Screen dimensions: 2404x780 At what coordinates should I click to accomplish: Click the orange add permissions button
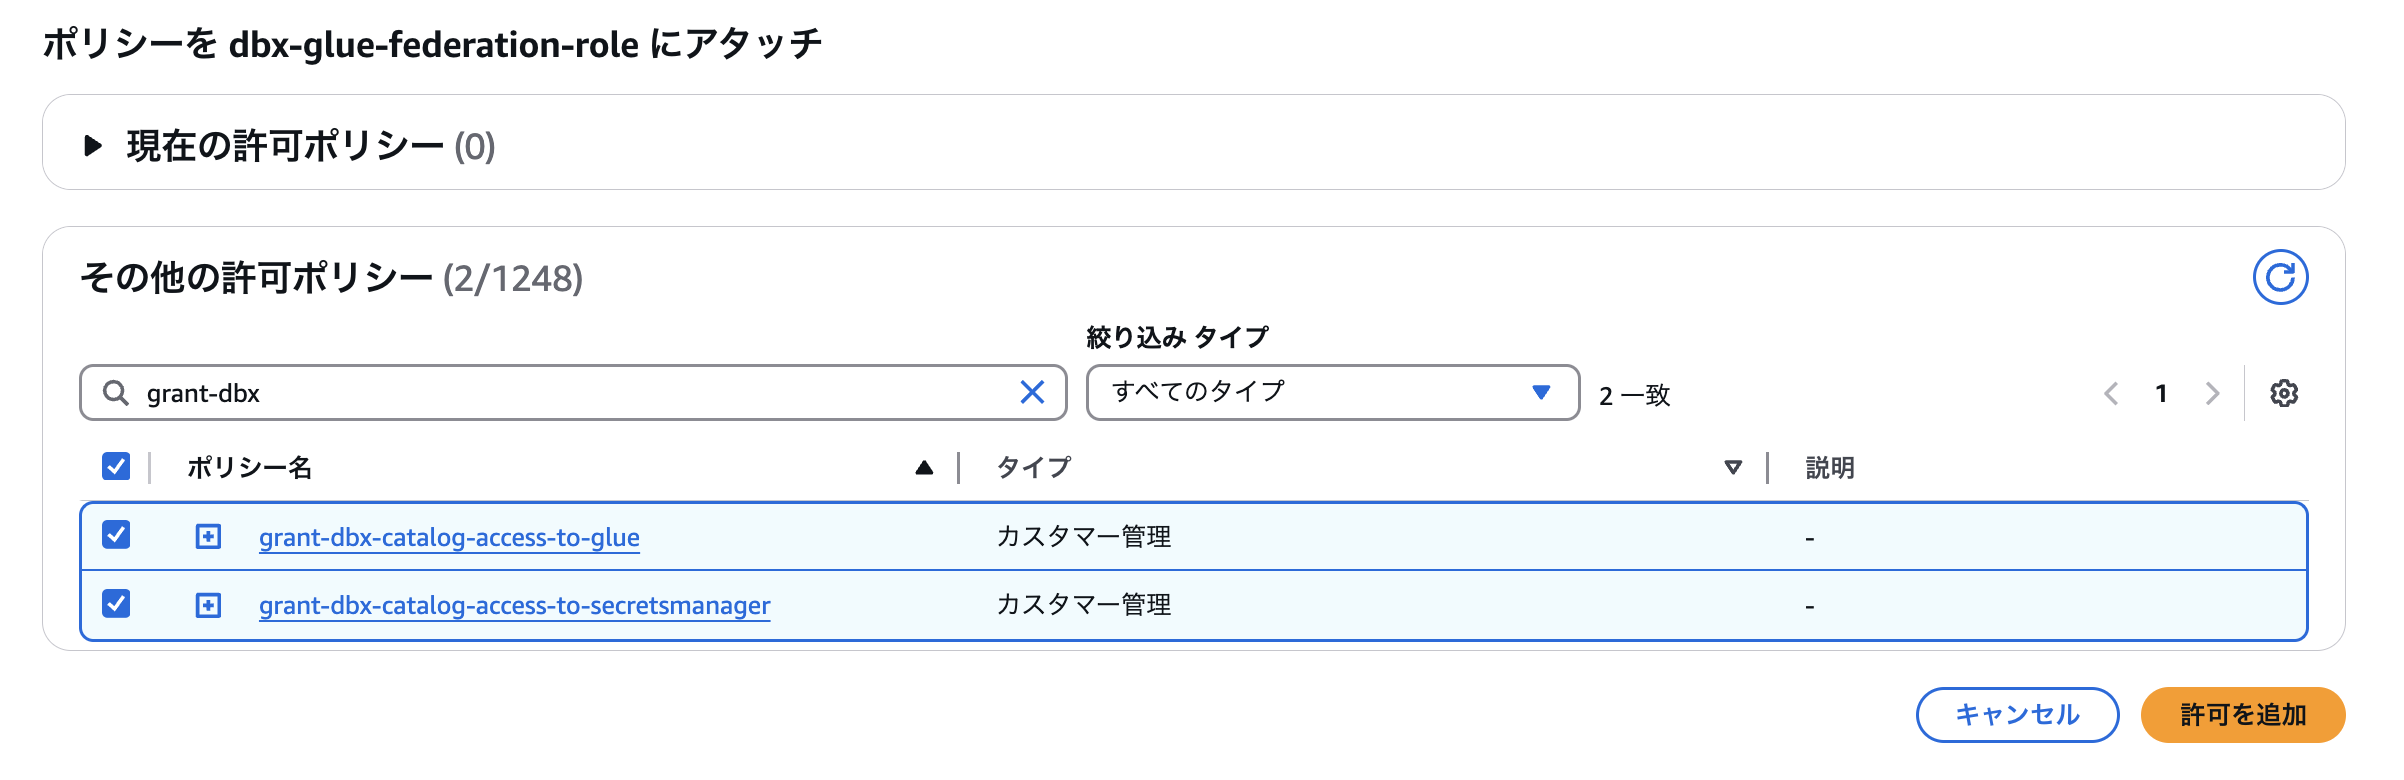point(2242,714)
